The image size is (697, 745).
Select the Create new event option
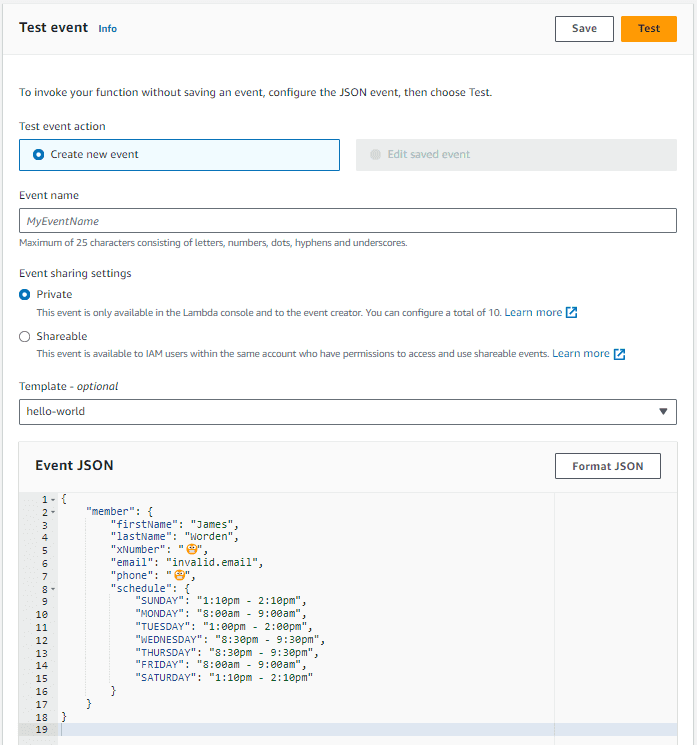coord(39,155)
